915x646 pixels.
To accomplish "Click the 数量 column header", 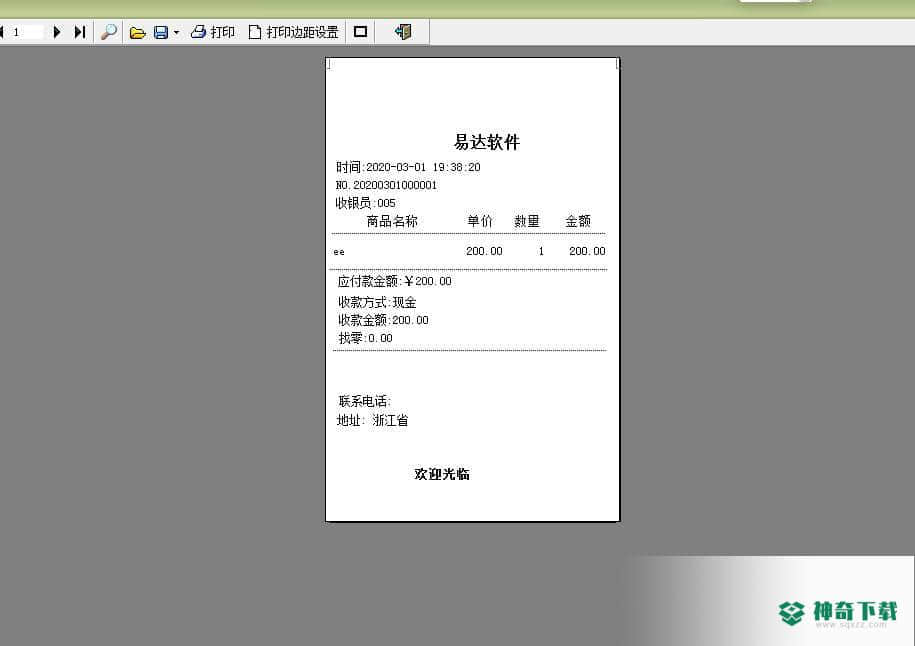I will coord(526,221).
